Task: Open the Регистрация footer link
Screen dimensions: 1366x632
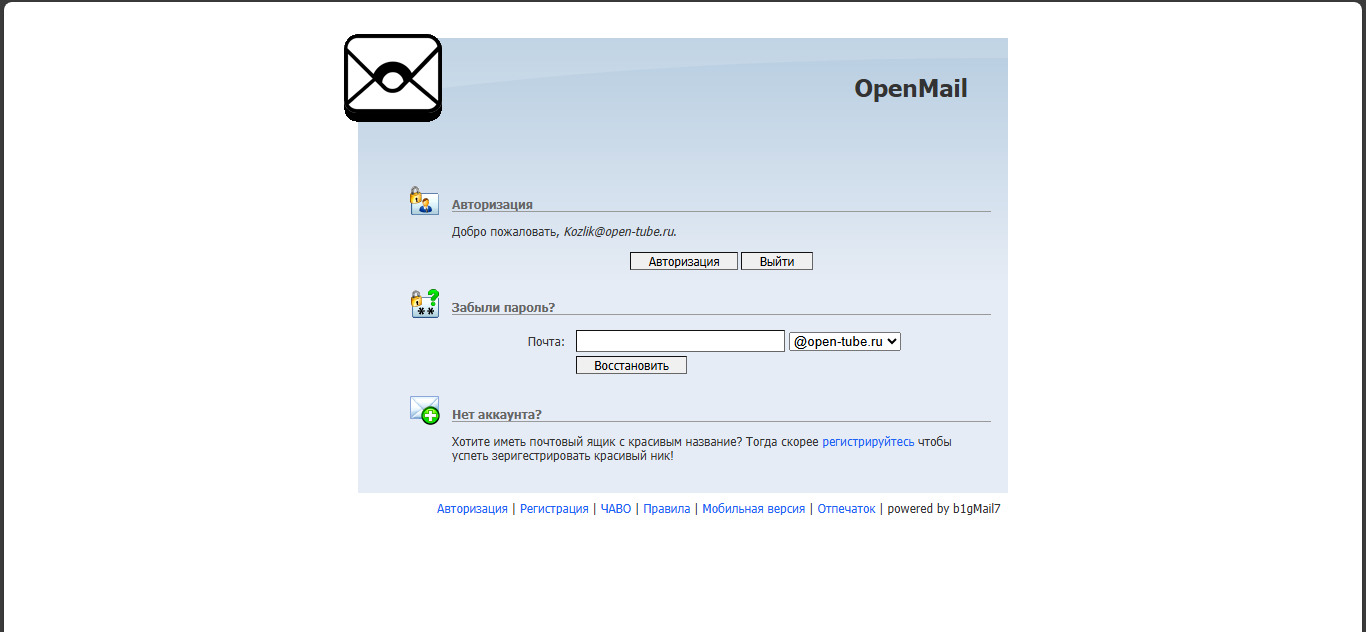Action: coord(554,509)
